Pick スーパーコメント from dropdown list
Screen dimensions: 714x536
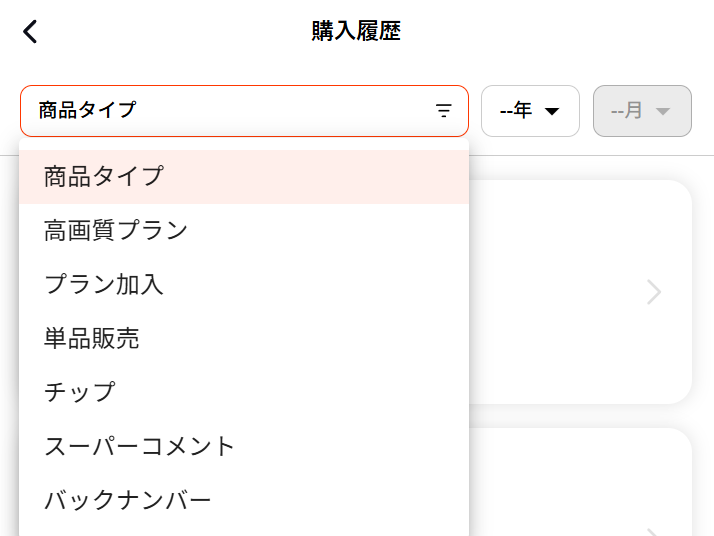[244, 446]
